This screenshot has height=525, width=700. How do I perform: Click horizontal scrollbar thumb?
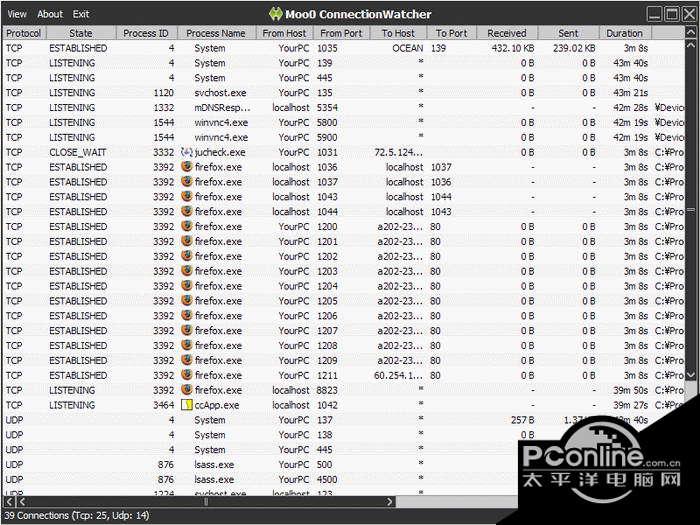point(206,501)
